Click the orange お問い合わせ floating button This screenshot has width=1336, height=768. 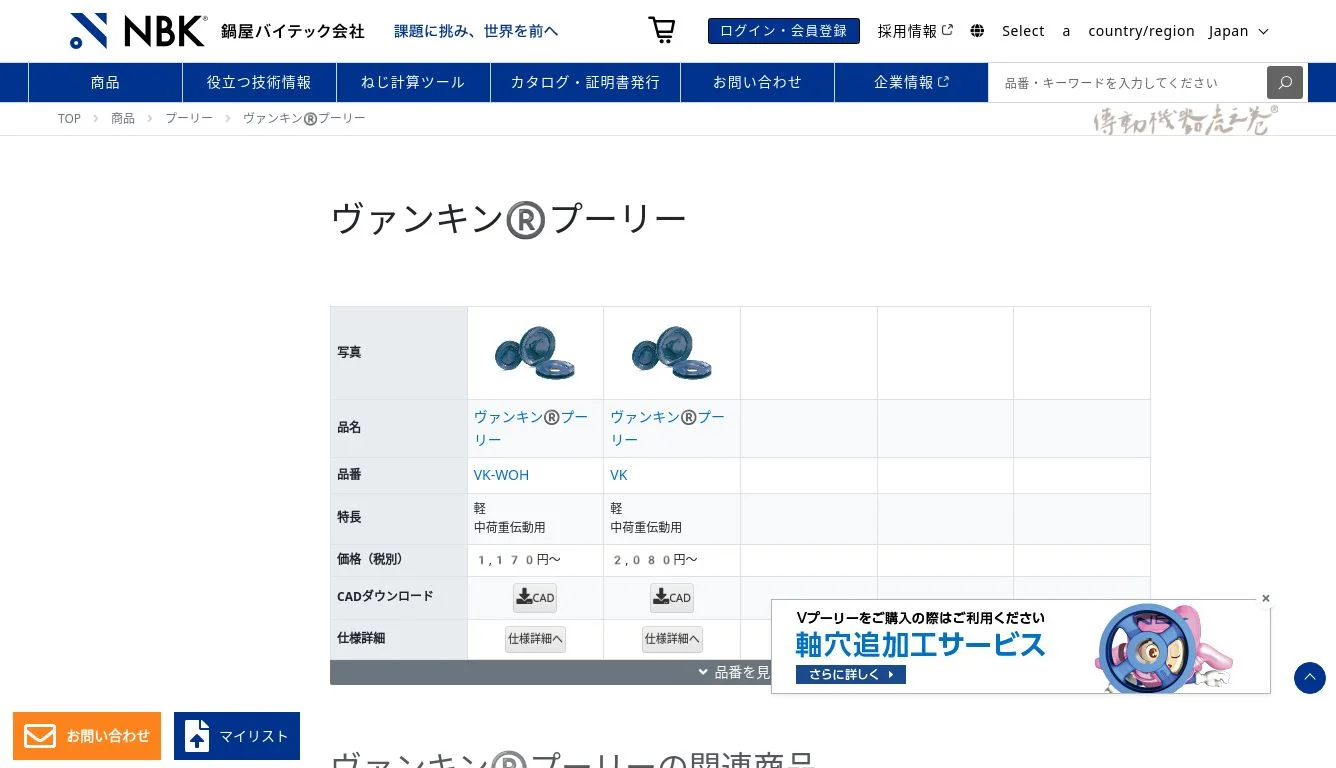point(87,736)
